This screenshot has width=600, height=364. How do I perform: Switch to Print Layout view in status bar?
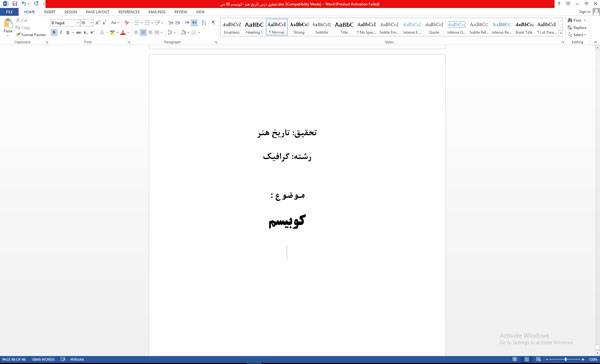(527, 359)
